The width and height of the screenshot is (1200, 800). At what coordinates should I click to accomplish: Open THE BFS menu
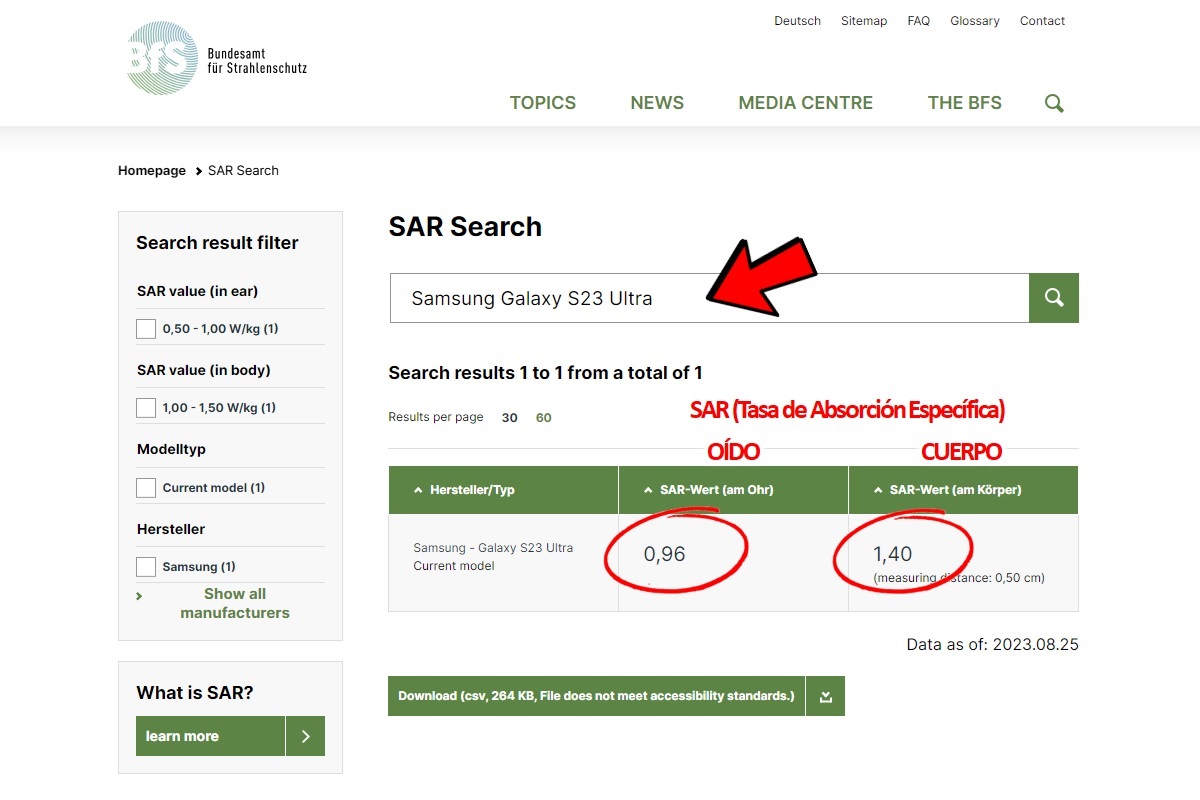click(965, 103)
